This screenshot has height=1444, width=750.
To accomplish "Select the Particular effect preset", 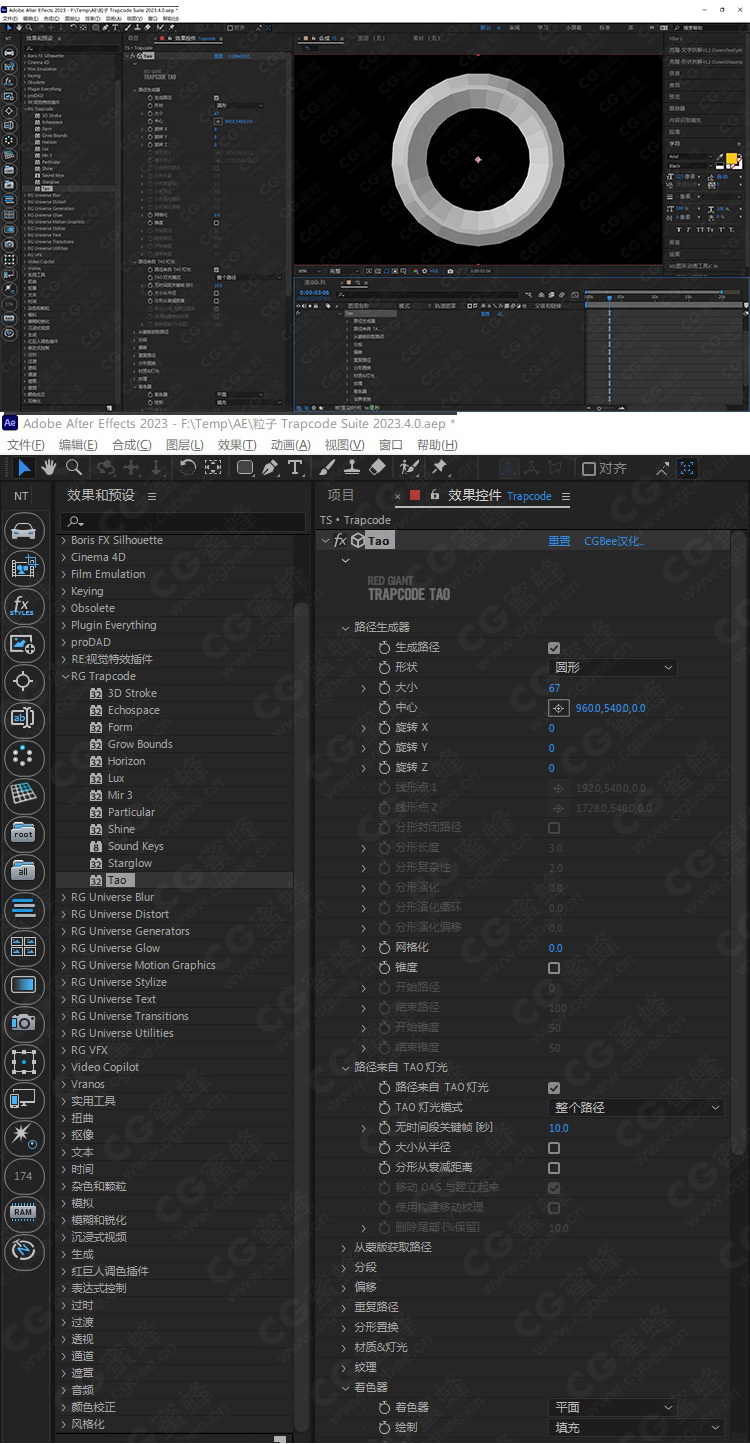I will [131, 812].
